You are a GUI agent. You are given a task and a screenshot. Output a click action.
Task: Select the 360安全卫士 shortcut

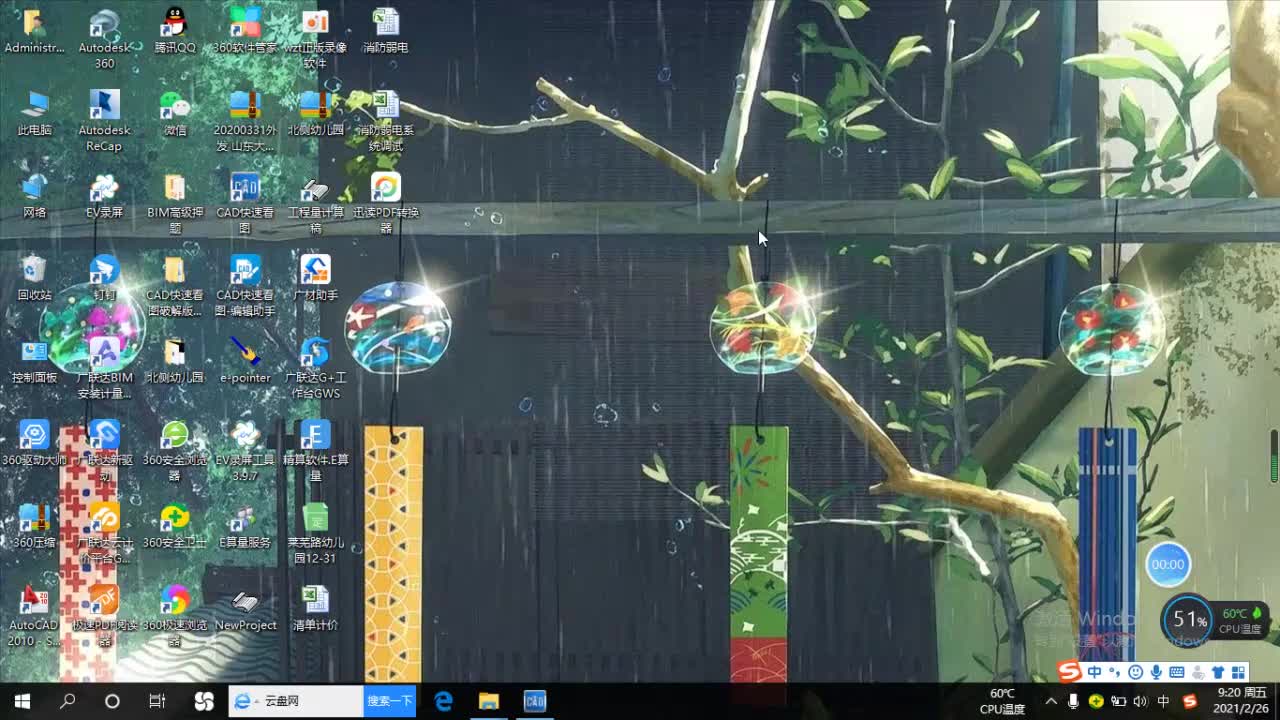click(175, 526)
